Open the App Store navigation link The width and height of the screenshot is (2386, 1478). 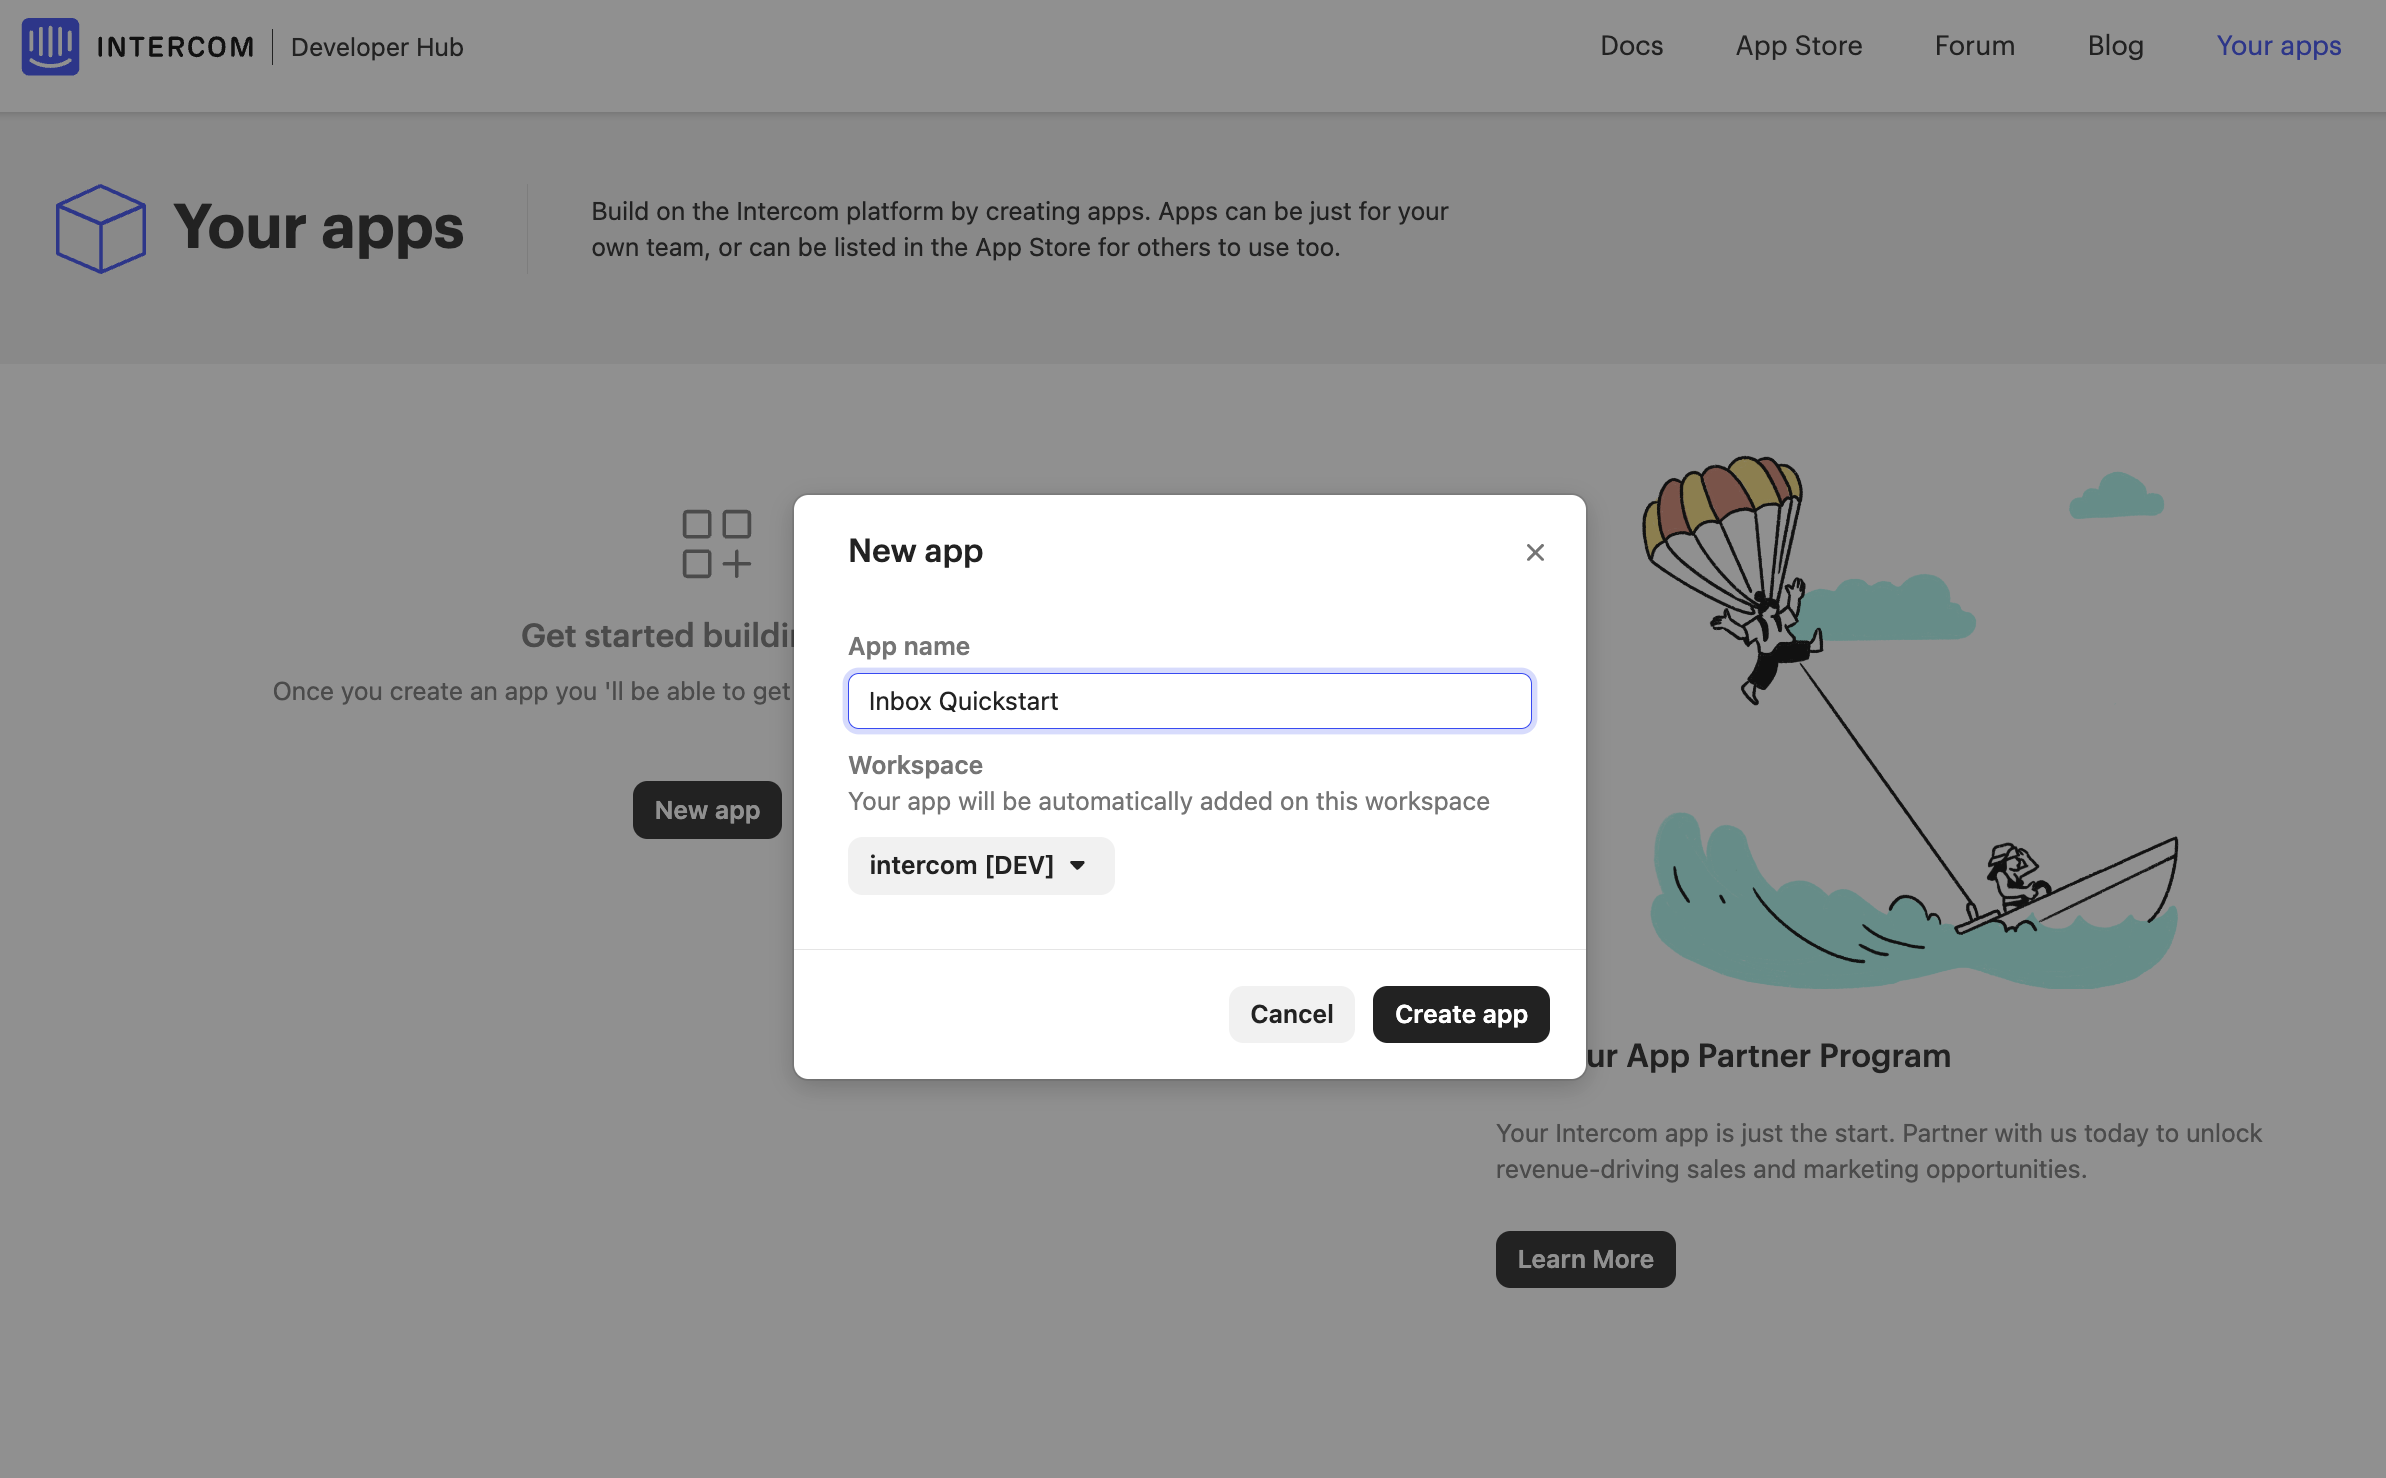1798,46
